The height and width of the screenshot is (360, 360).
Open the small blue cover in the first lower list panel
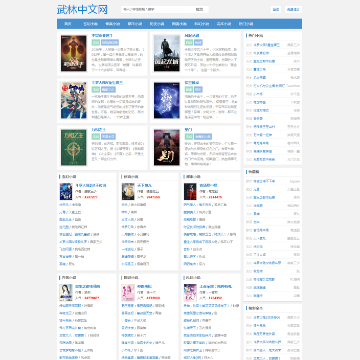(x=66, y=191)
